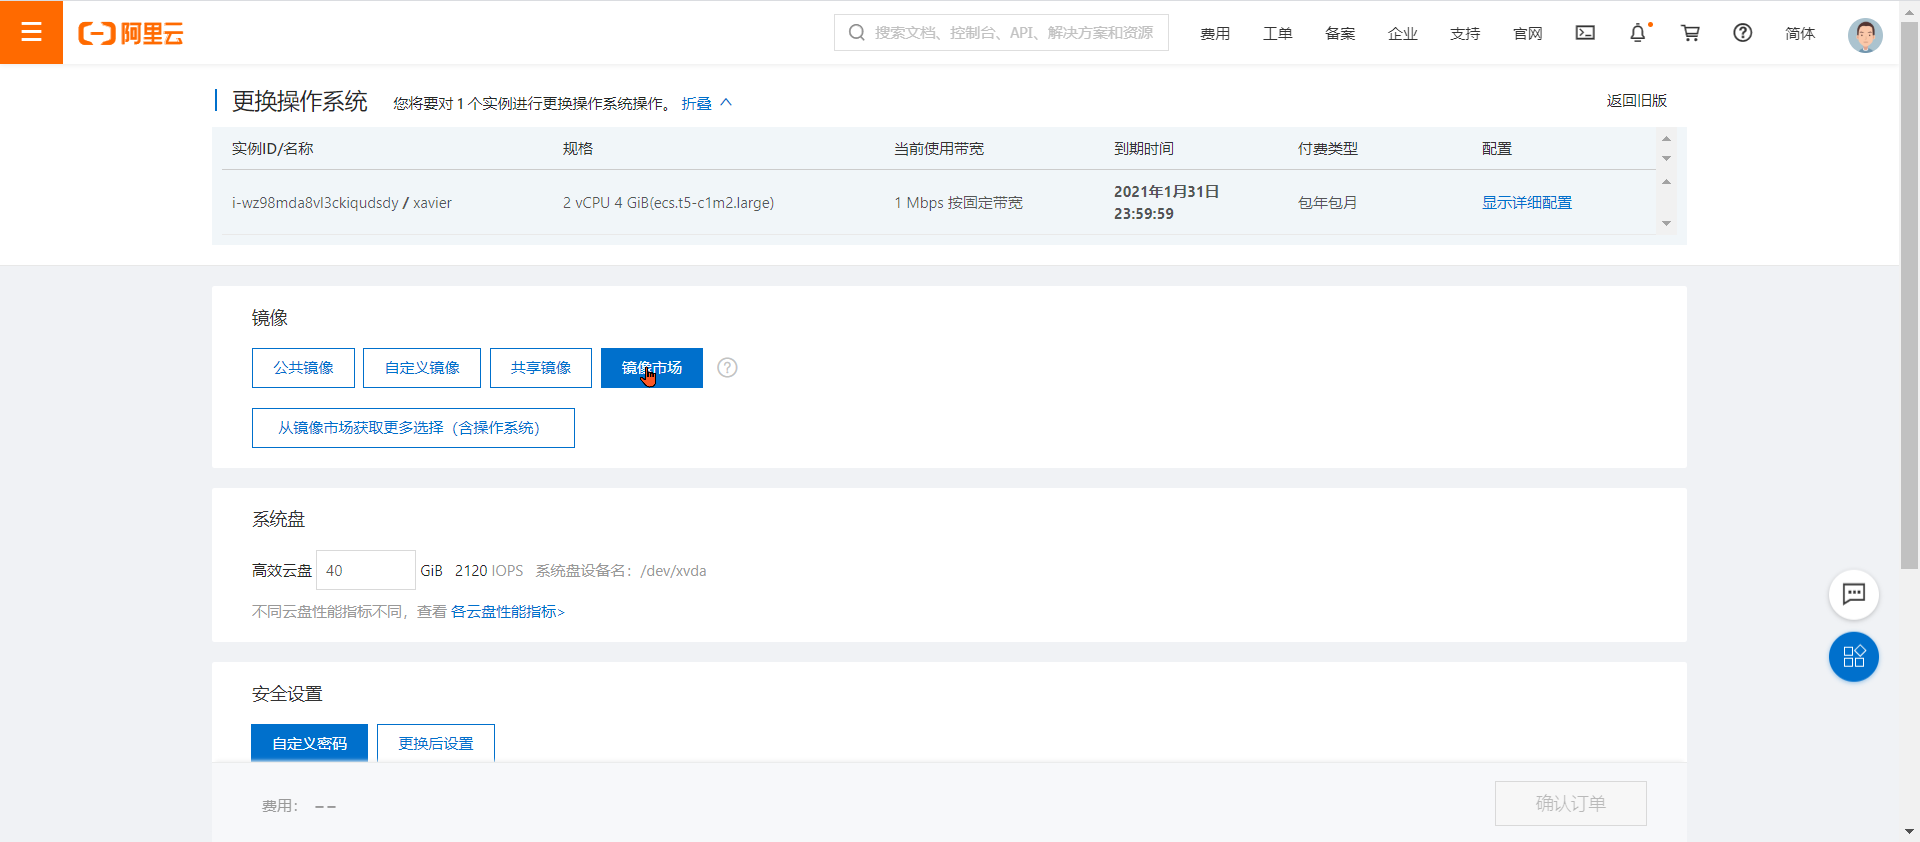Viewport: 1920px width, 842px height.
Task: Select the 自定义镜像 image type
Action: click(x=422, y=368)
